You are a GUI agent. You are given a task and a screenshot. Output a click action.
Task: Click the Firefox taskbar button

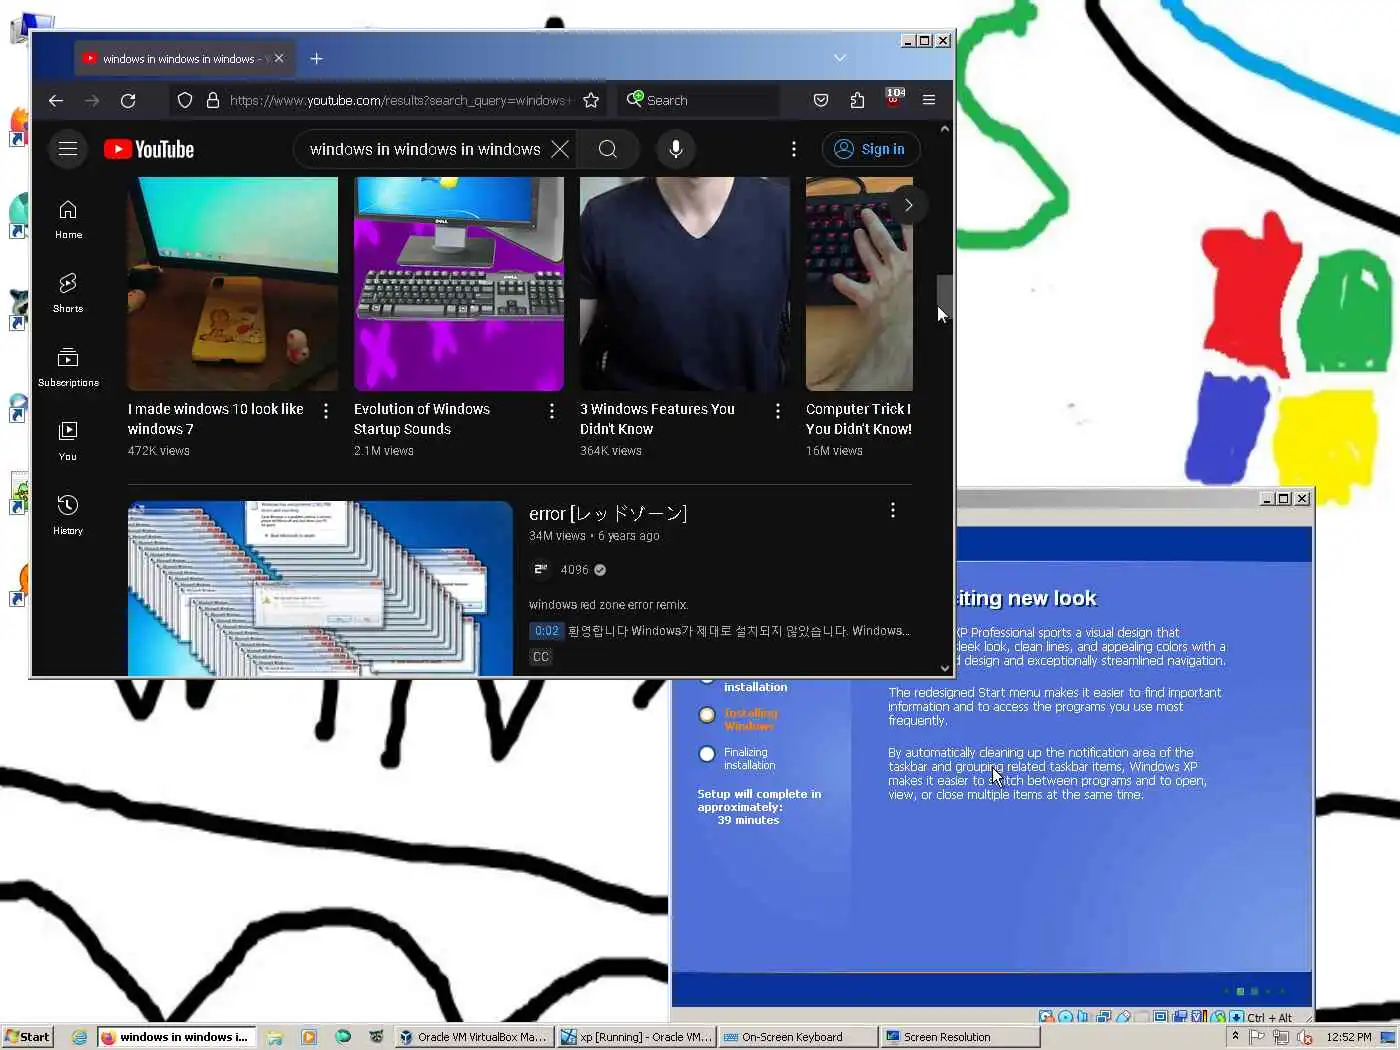pyautogui.click(x=177, y=1037)
